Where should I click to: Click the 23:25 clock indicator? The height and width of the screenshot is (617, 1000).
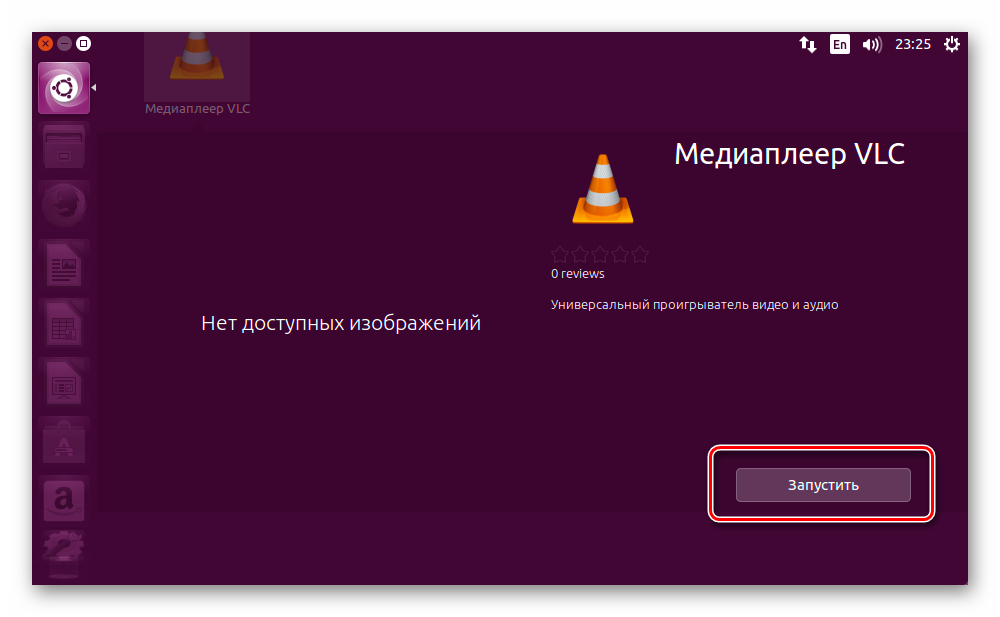[913, 44]
